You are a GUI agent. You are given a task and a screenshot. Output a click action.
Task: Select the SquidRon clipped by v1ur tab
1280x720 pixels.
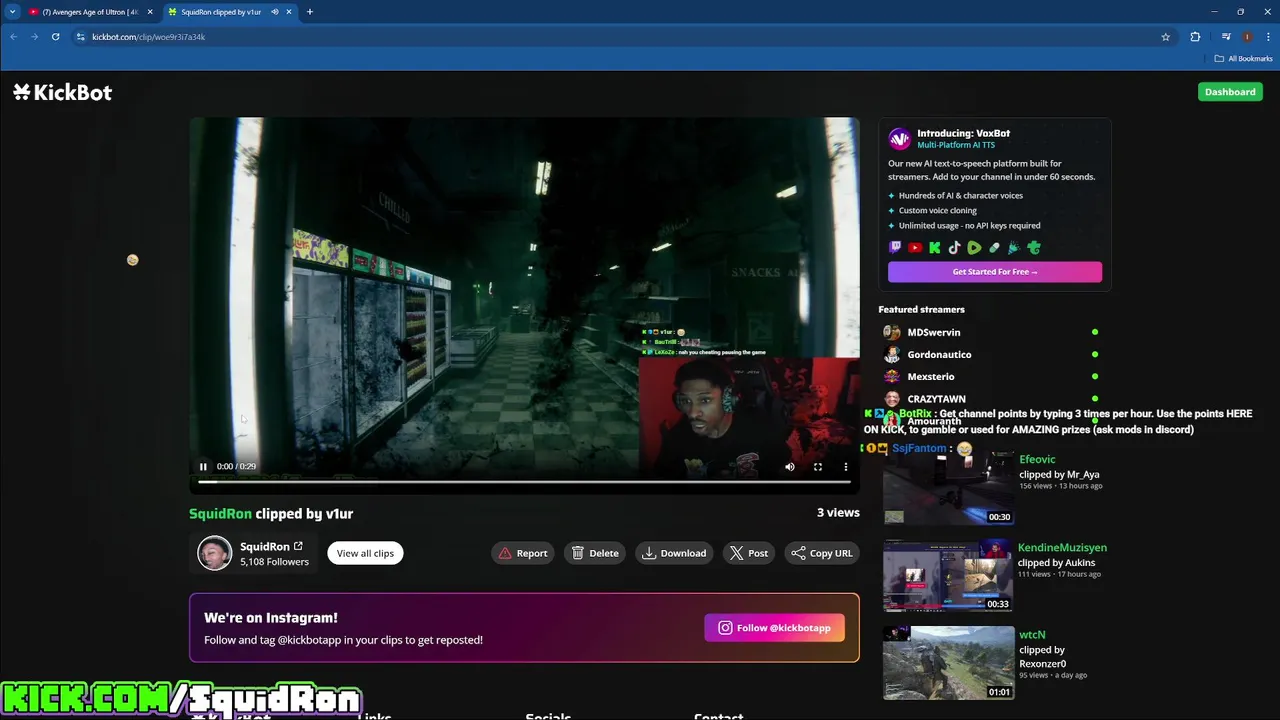pyautogui.click(x=220, y=12)
